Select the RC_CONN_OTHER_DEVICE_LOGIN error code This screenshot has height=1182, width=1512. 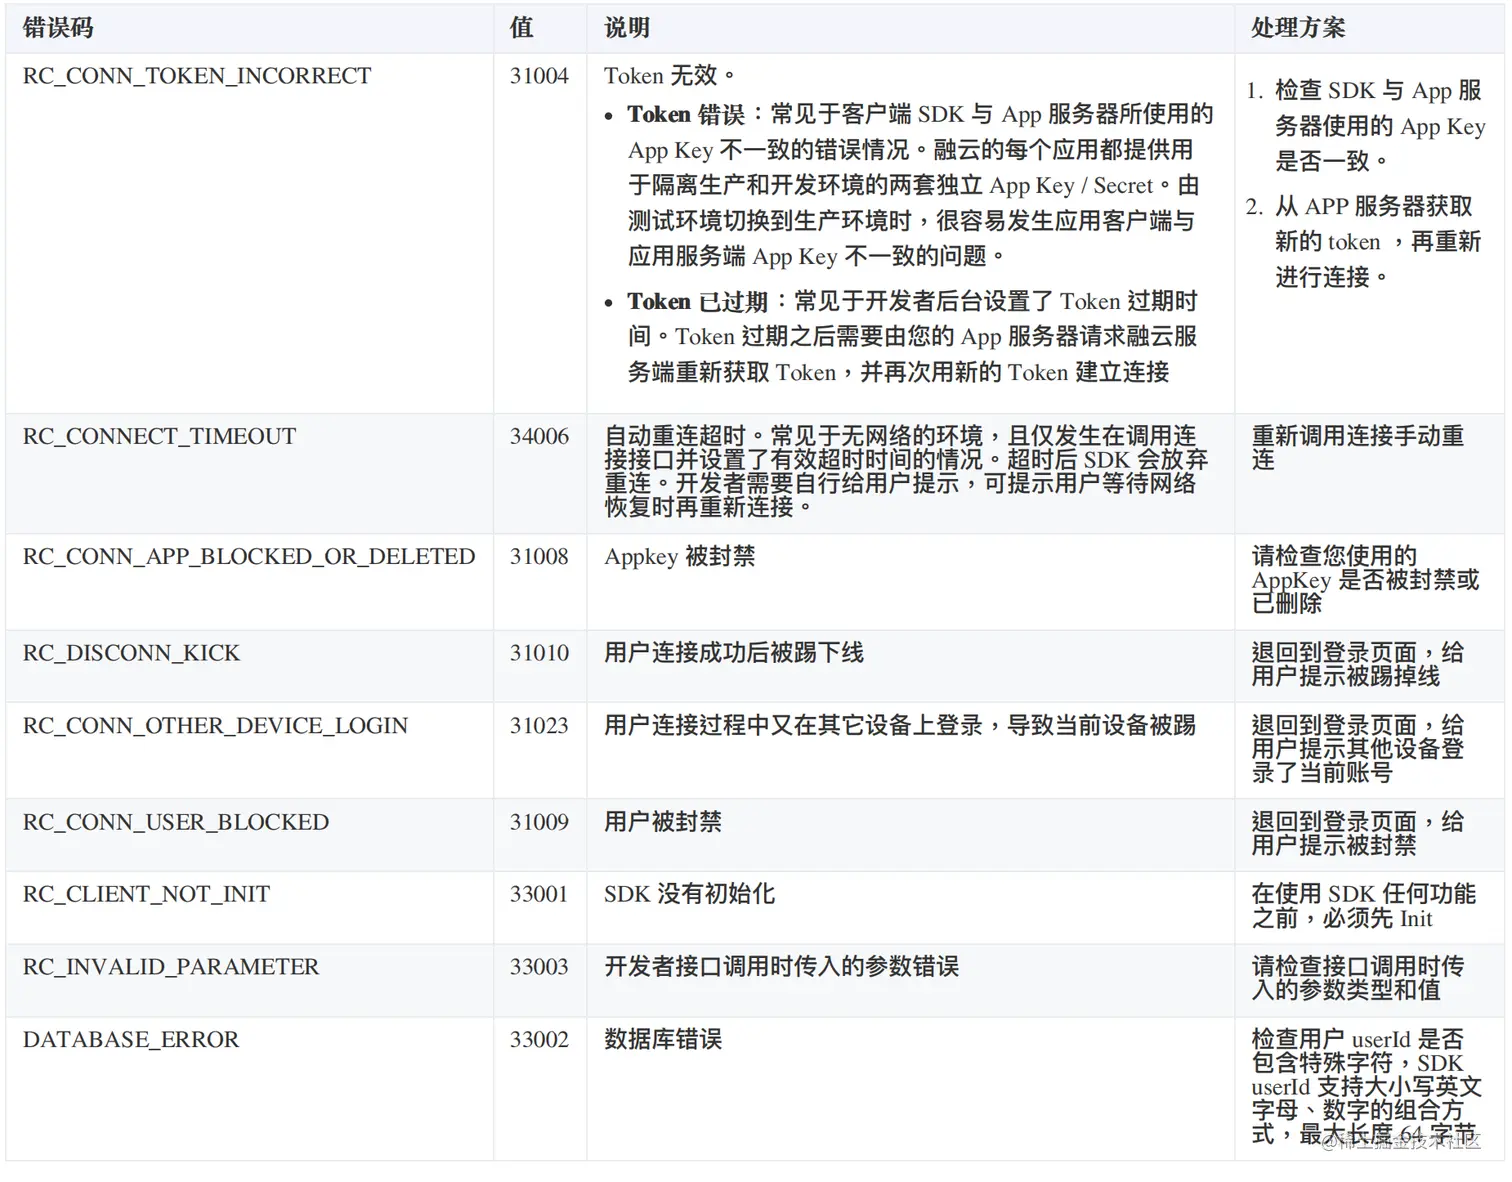click(215, 725)
